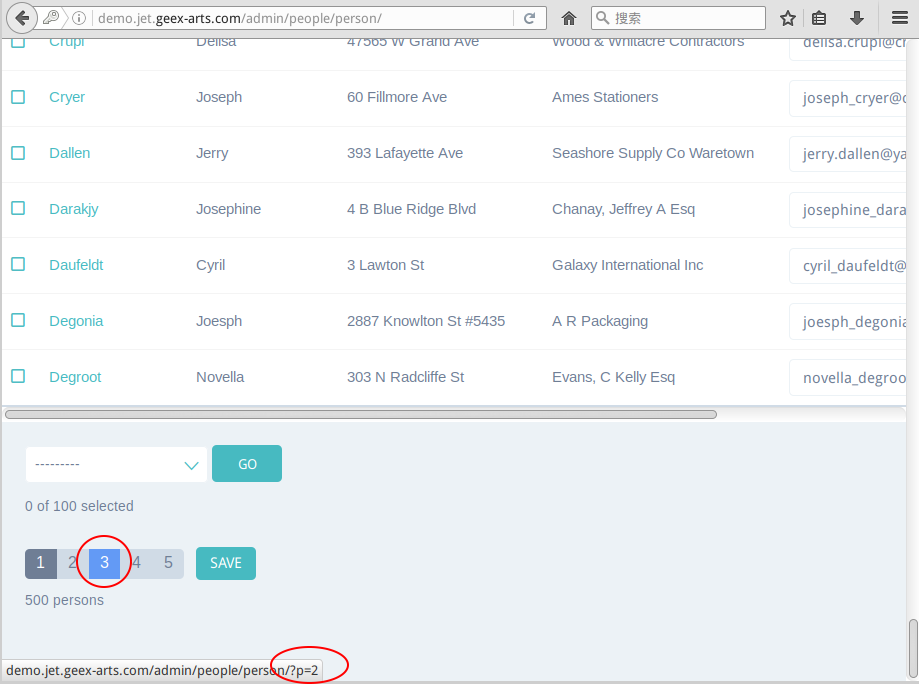The width and height of the screenshot is (919, 684).
Task: Go to pagination page 5
Action: pos(168,563)
